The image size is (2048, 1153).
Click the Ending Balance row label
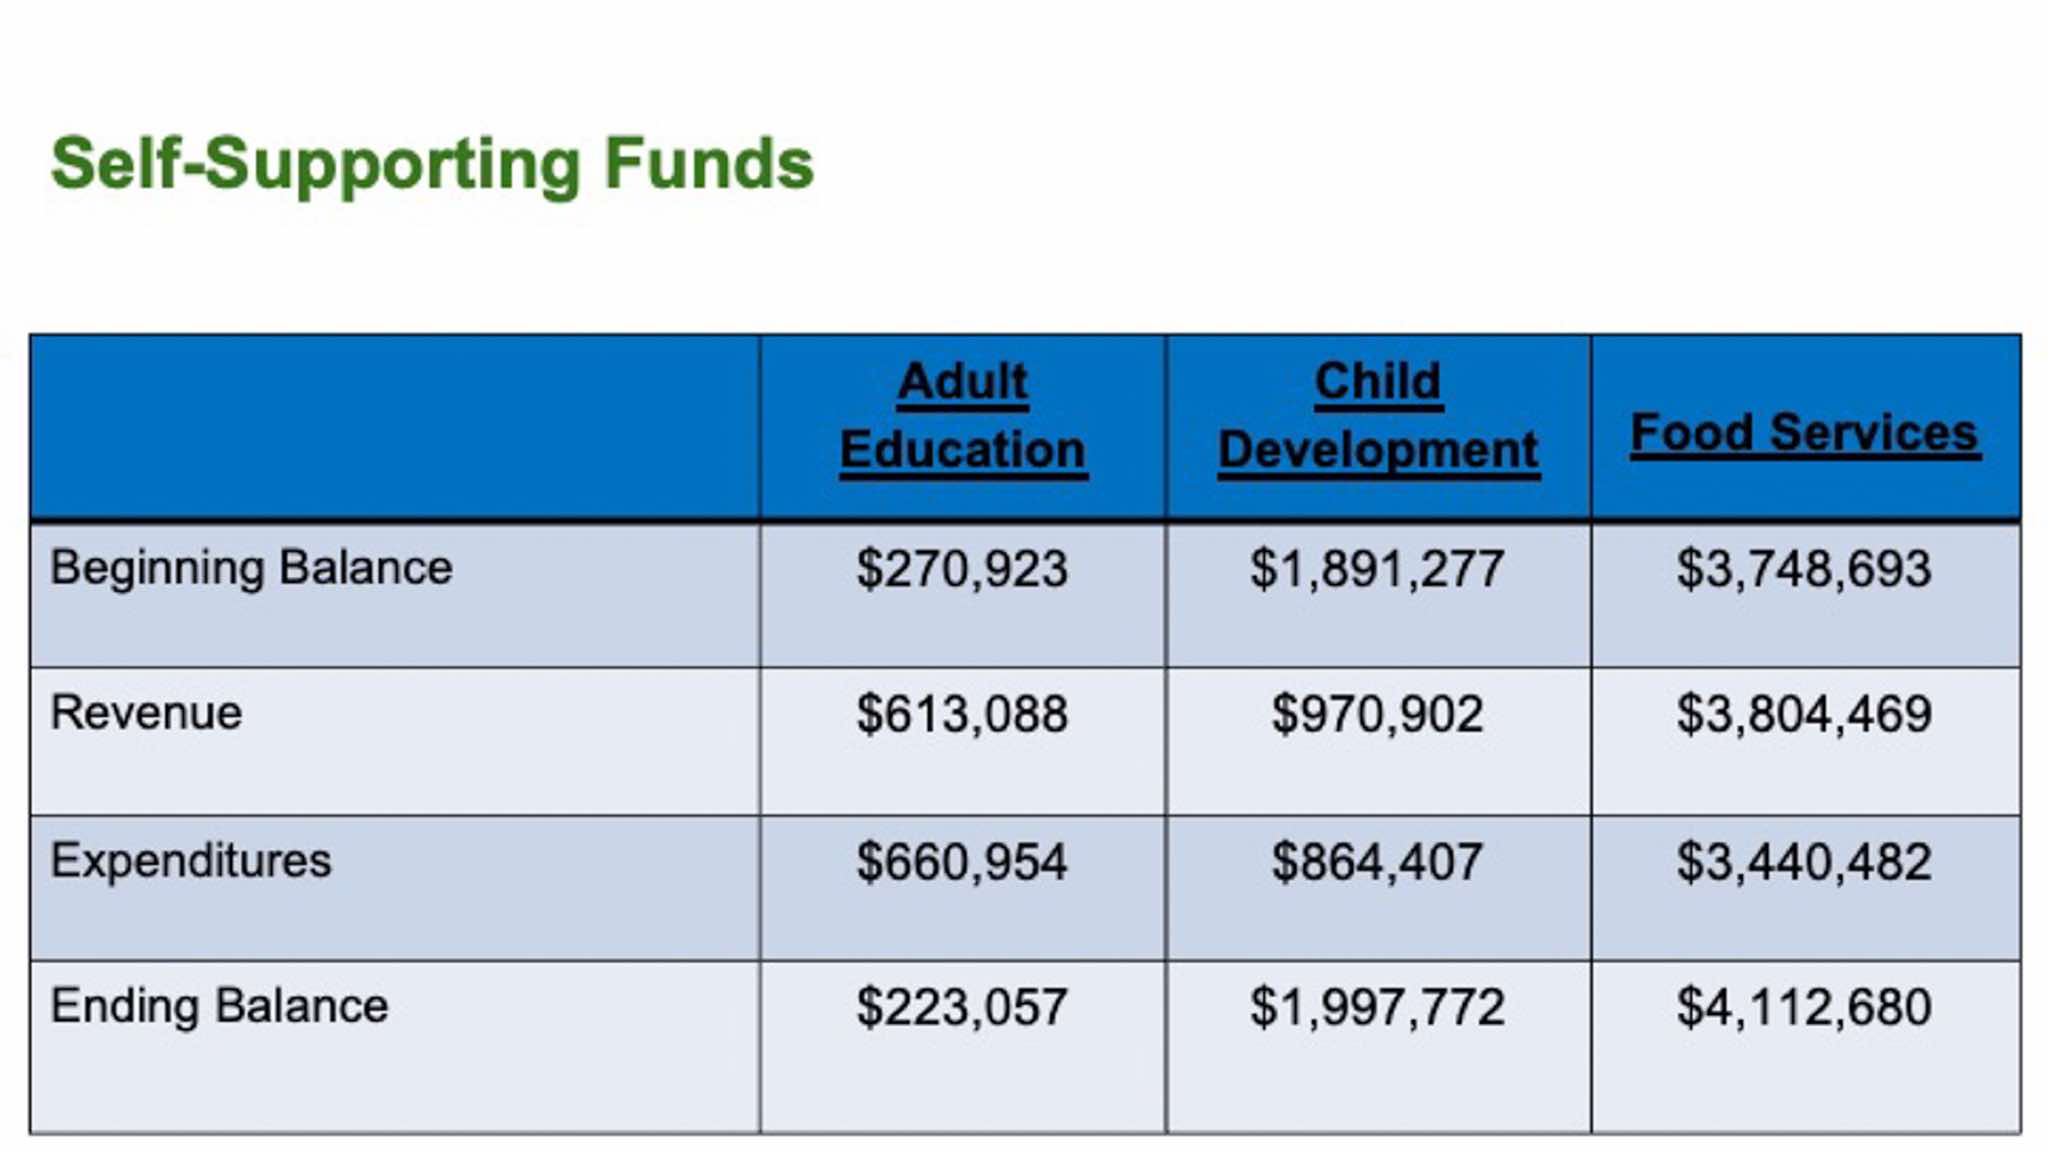[x=219, y=1006]
